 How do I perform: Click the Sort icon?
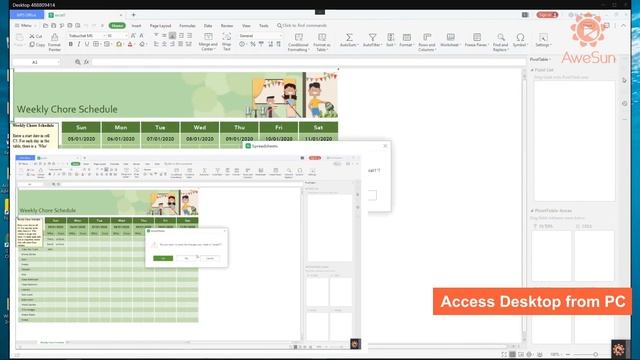click(x=390, y=38)
